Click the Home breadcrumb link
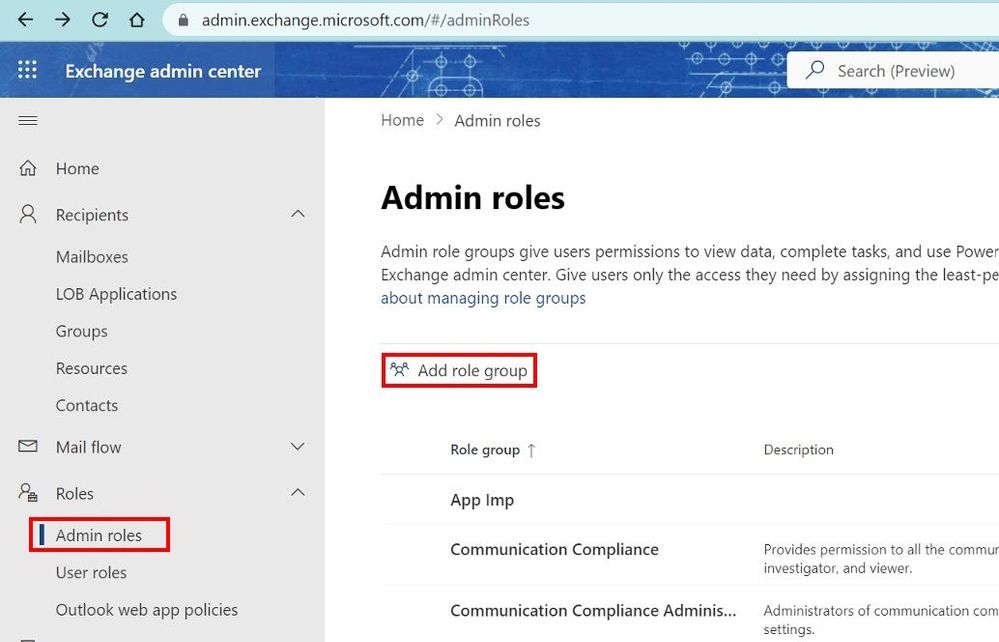This screenshot has width=999, height=642. click(x=402, y=120)
